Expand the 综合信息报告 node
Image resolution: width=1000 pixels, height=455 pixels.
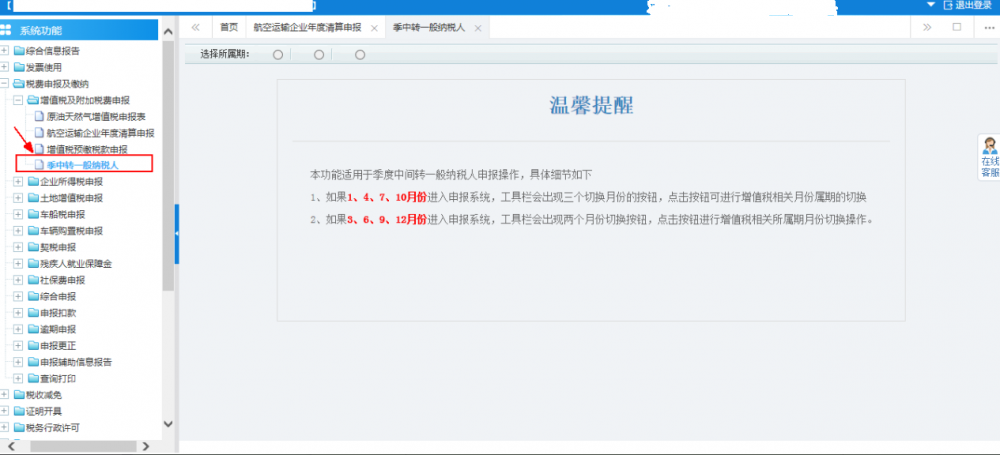click(4, 50)
